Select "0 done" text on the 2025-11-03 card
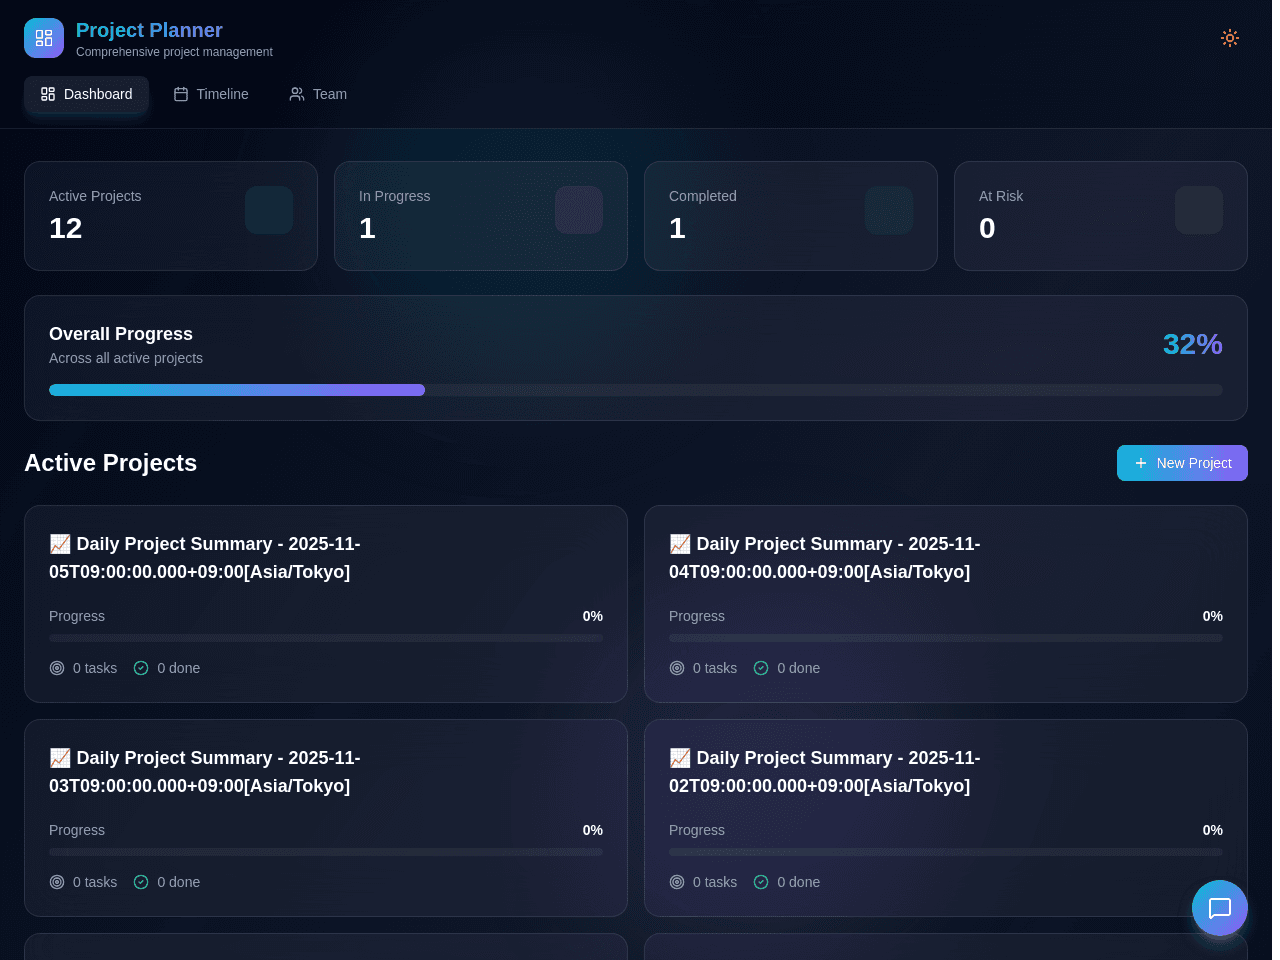Screen dimensions: 1280x960 click(x=179, y=882)
